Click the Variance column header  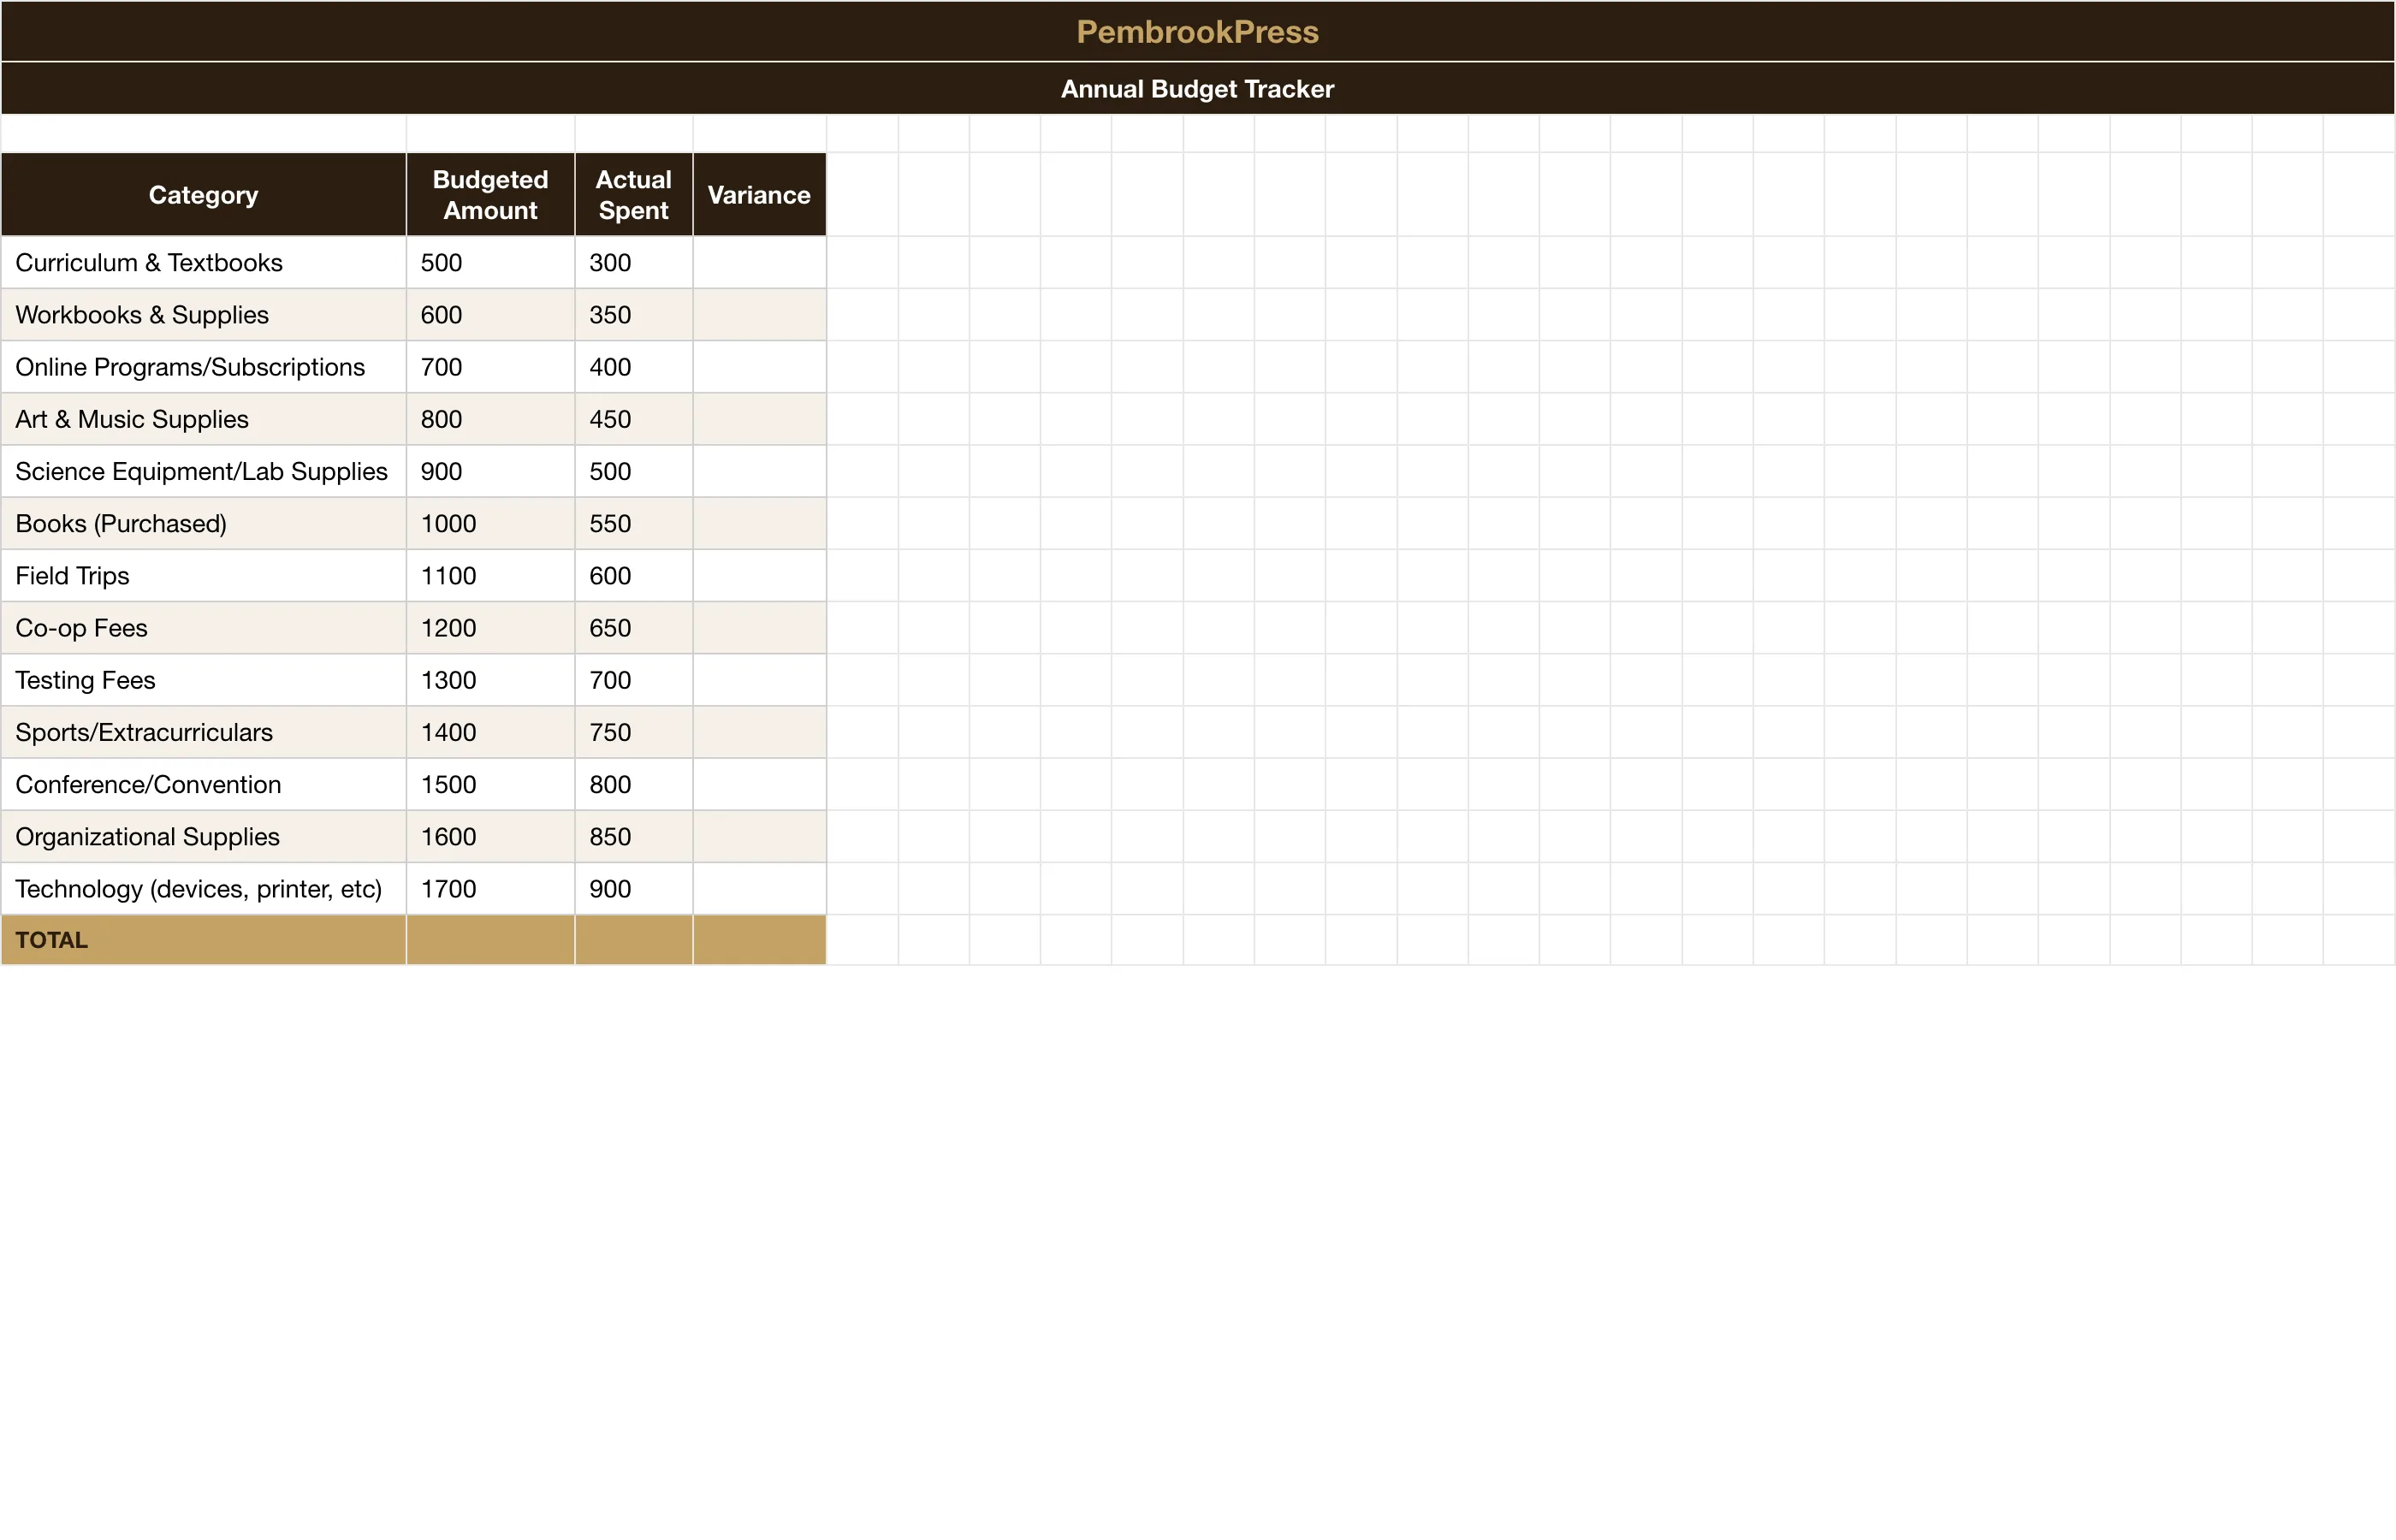pyautogui.click(x=759, y=195)
